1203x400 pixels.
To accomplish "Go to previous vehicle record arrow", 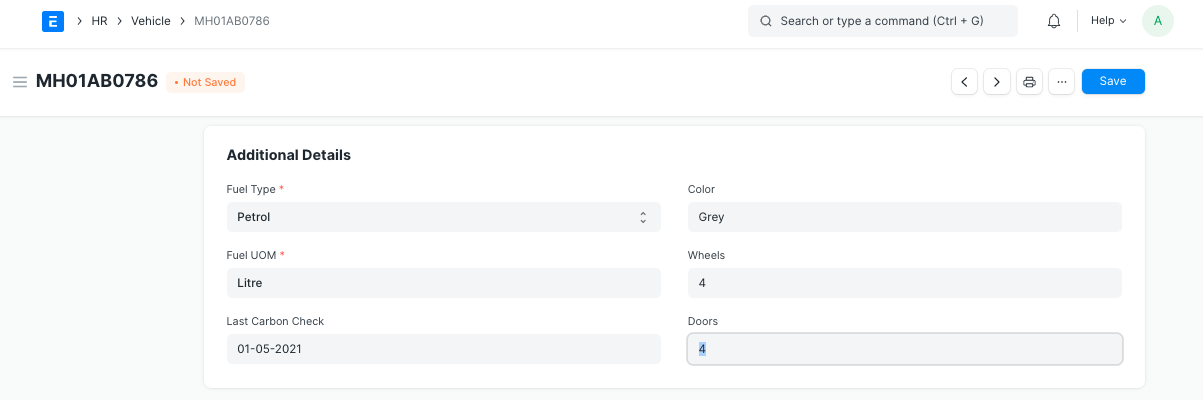I will (964, 82).
